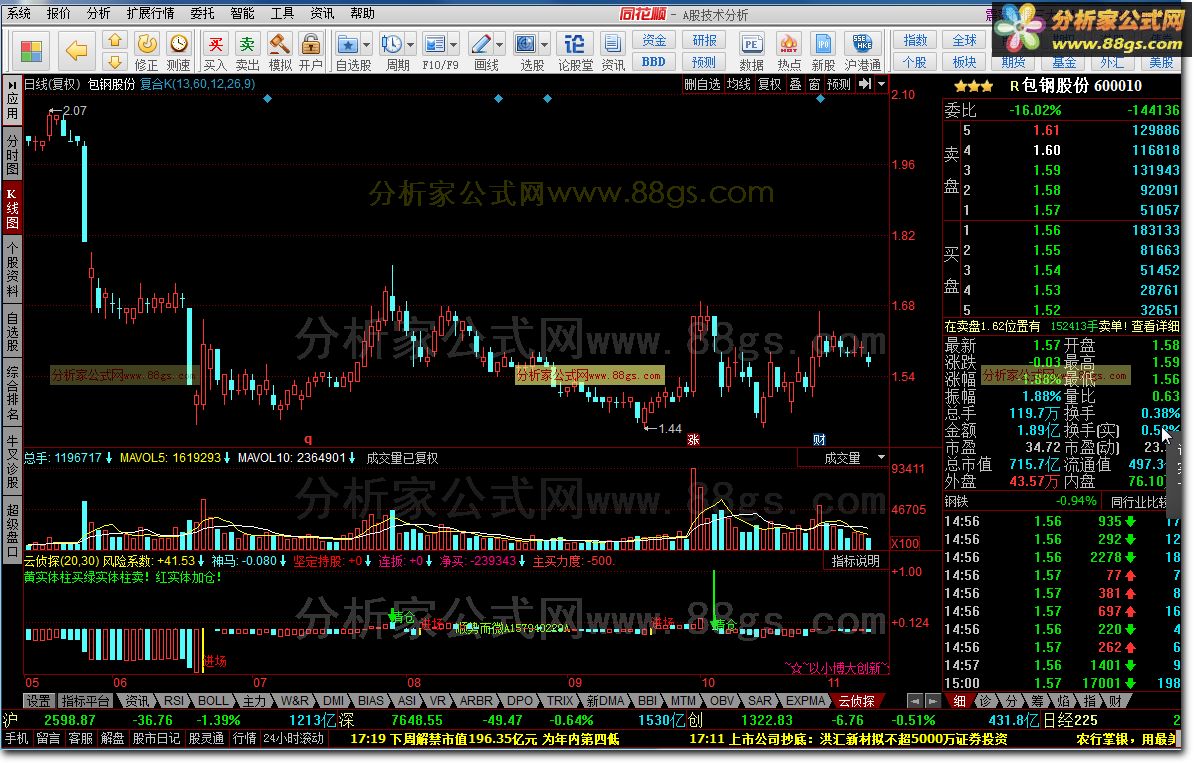
Task: Expand the 画线 dropdown arrow
Action: [x=500, y=45]
